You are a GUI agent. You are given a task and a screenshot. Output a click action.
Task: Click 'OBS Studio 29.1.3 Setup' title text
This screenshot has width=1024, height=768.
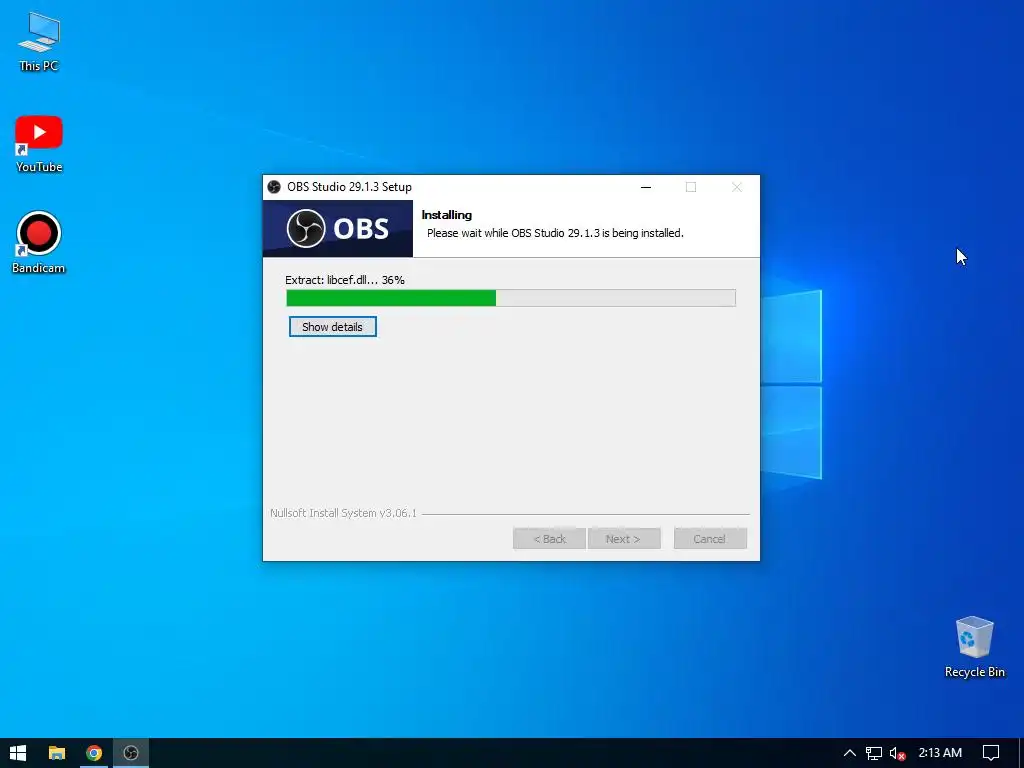pyautogui.click(x=349, y=187)
